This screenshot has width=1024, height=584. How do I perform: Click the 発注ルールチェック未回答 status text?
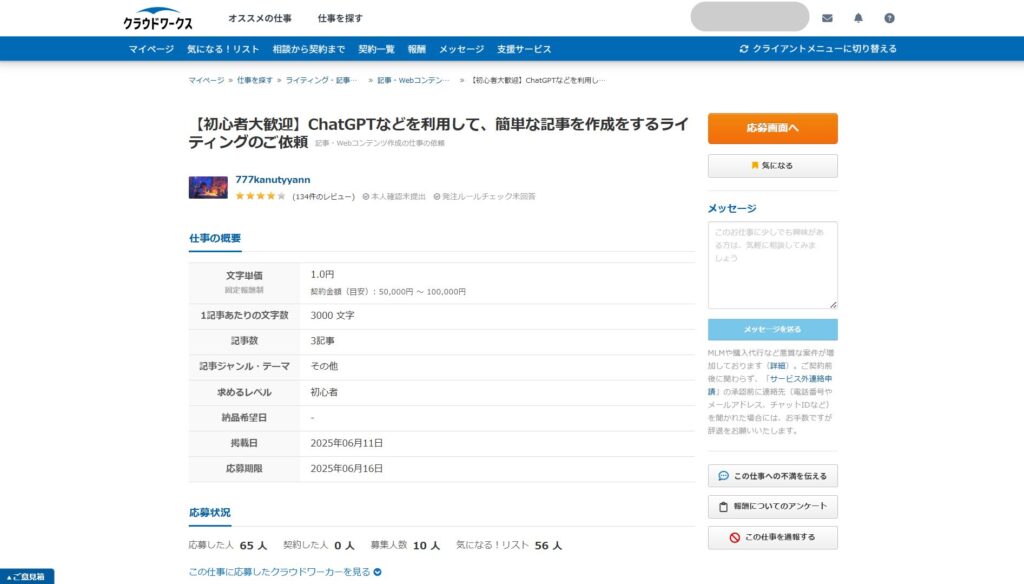(484, 196)
